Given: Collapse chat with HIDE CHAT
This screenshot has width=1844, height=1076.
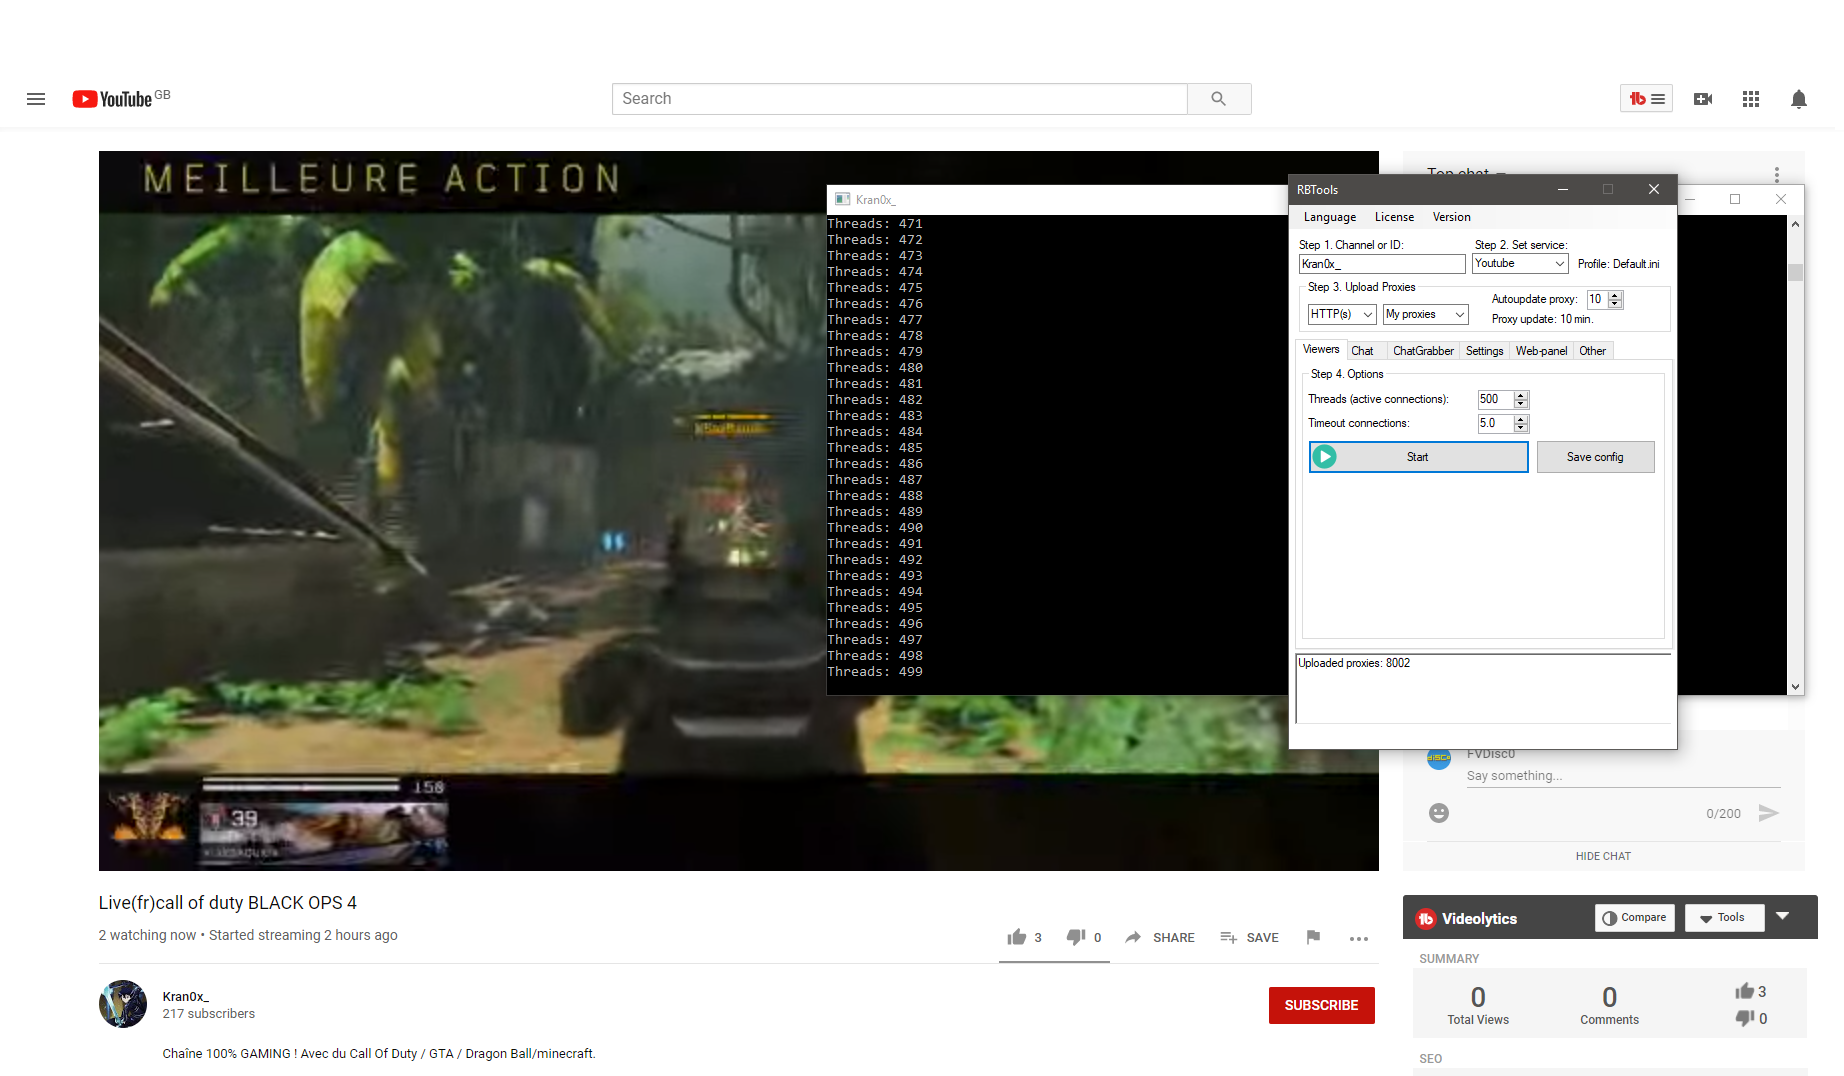Looking at the screenshot, I should point(1603,856).
